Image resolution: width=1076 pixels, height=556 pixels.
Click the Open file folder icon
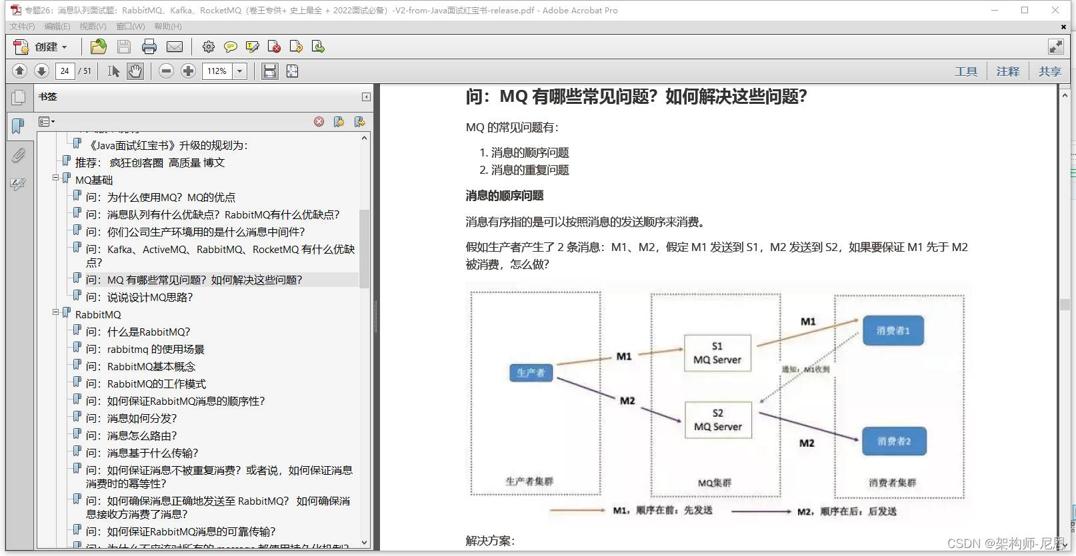coord(99,47)
